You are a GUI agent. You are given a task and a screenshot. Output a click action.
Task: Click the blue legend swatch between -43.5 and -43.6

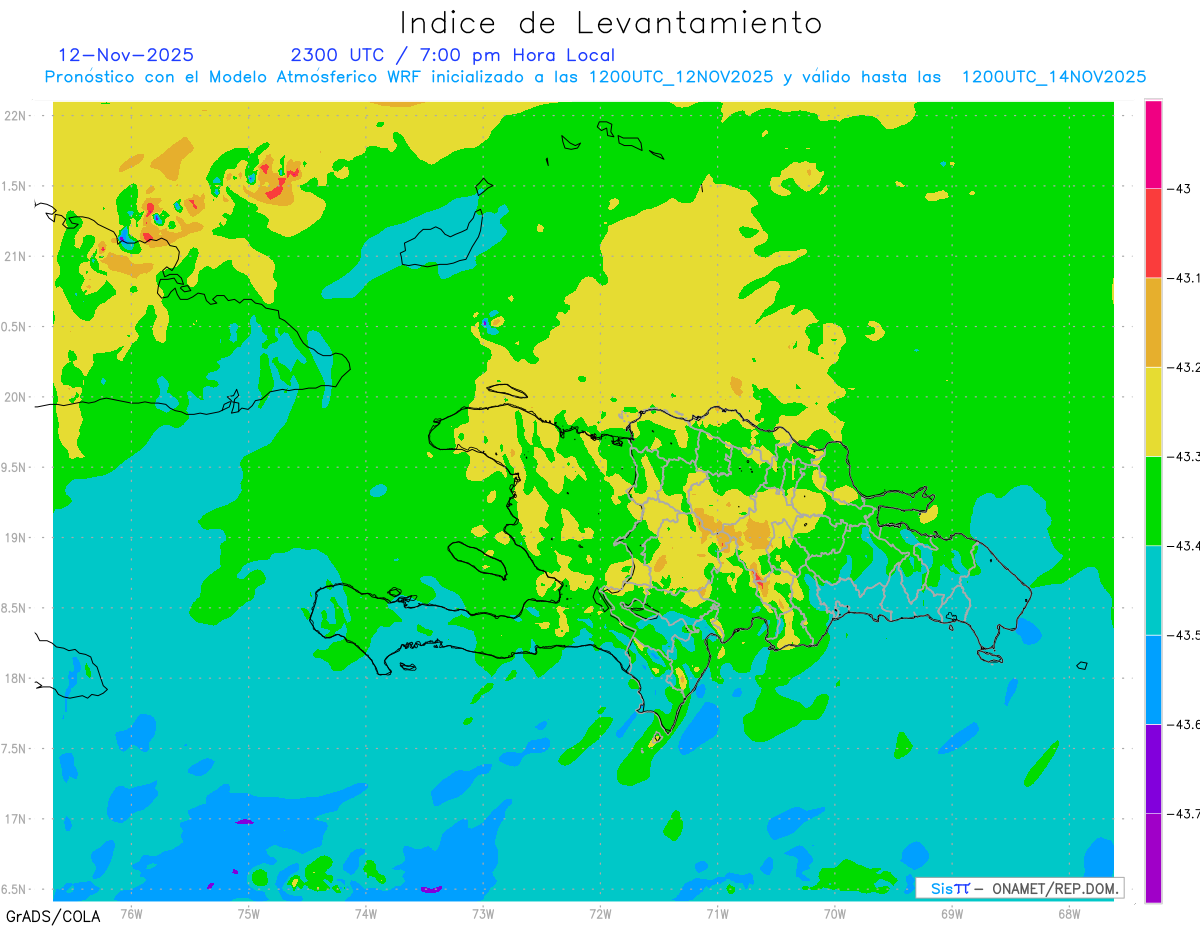click(x=1153, y=679)
